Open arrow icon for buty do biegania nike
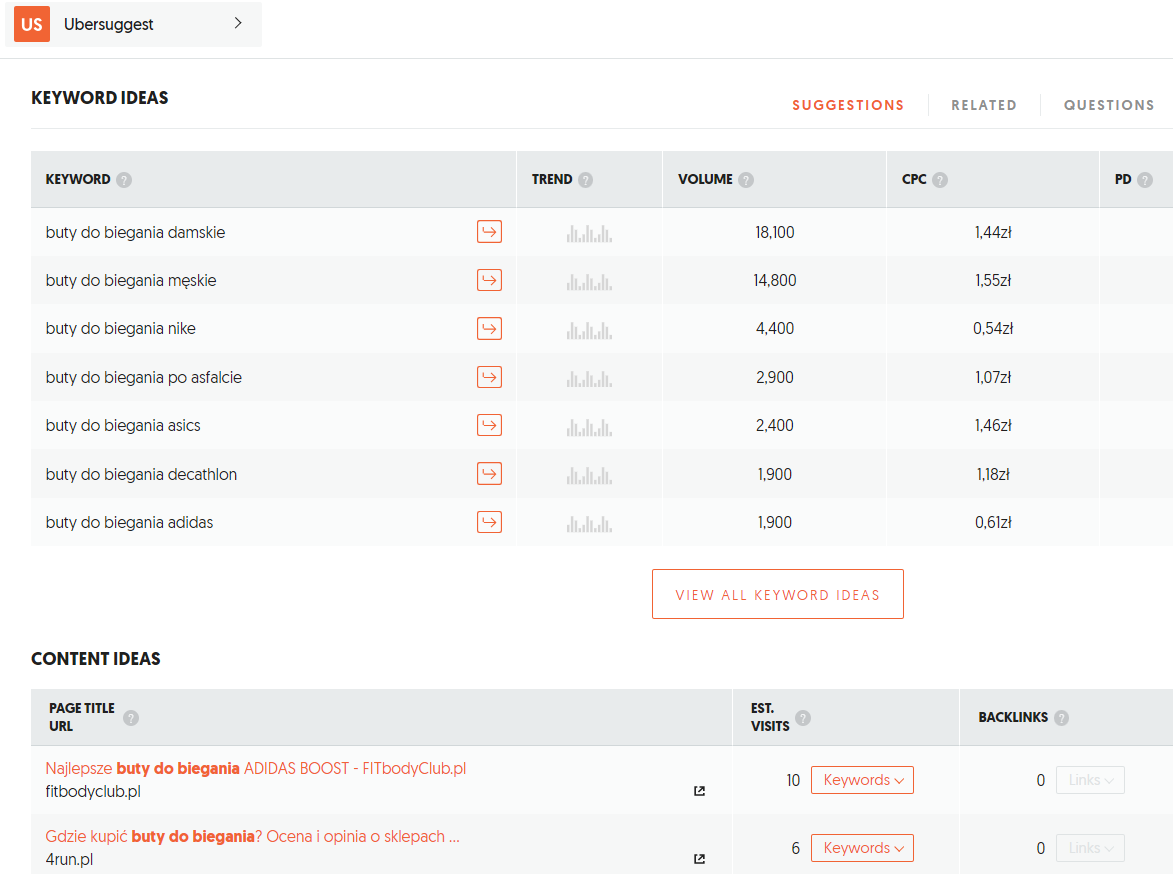Image resolution: width=1173 pixels, height=874 pixels. pyautogui.click(x=489, y=328)
